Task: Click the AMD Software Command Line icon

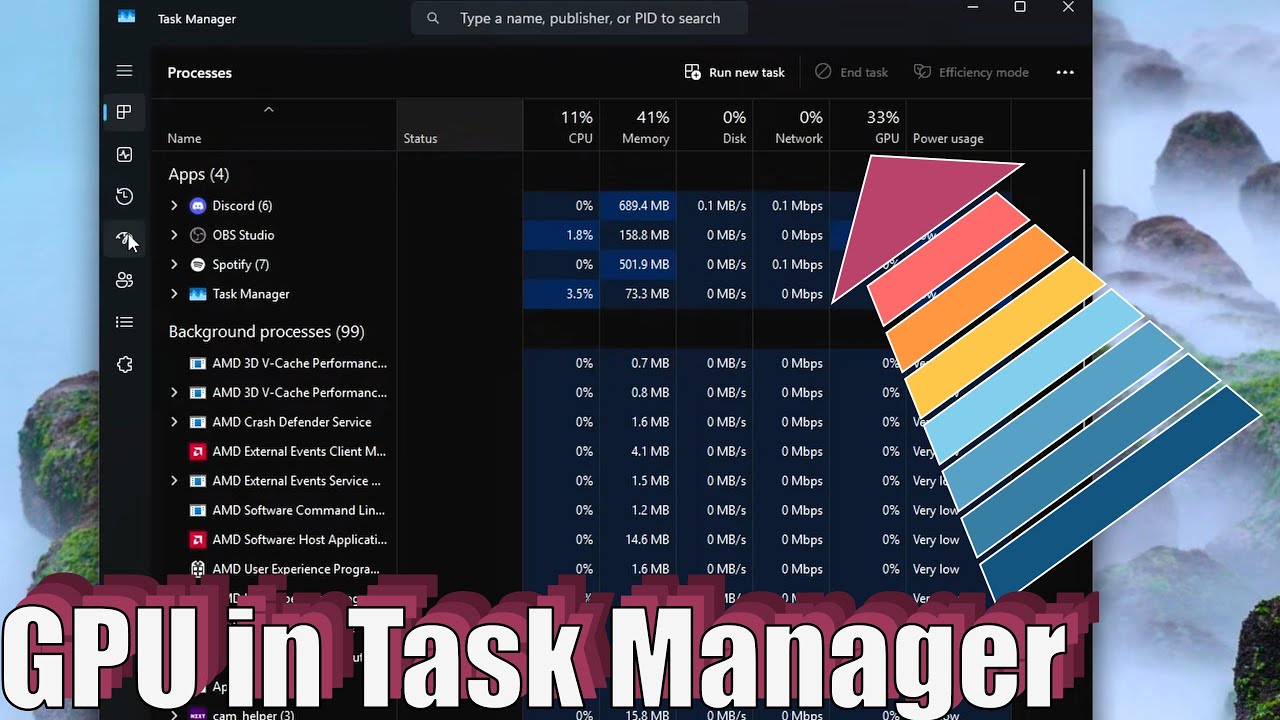Action: (198, 510)
